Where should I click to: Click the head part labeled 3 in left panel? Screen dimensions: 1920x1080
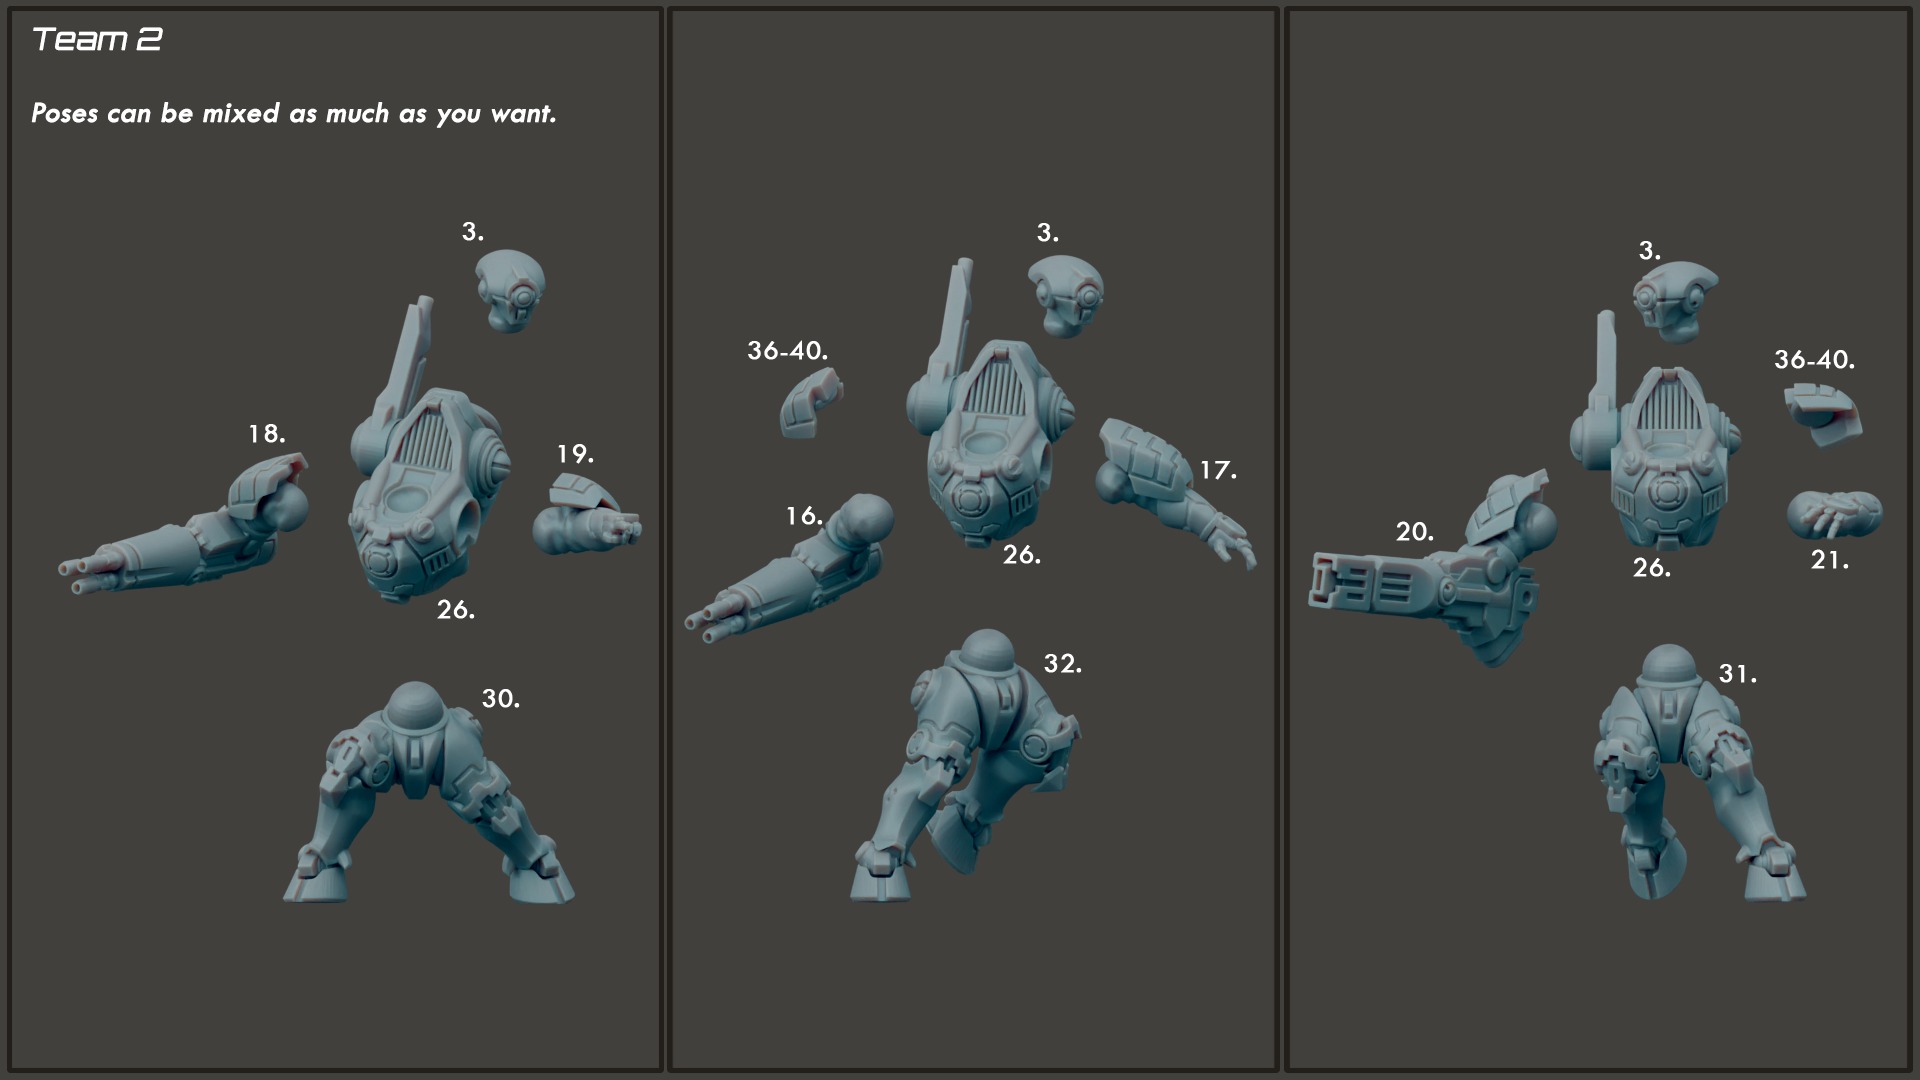coord(510,291)
